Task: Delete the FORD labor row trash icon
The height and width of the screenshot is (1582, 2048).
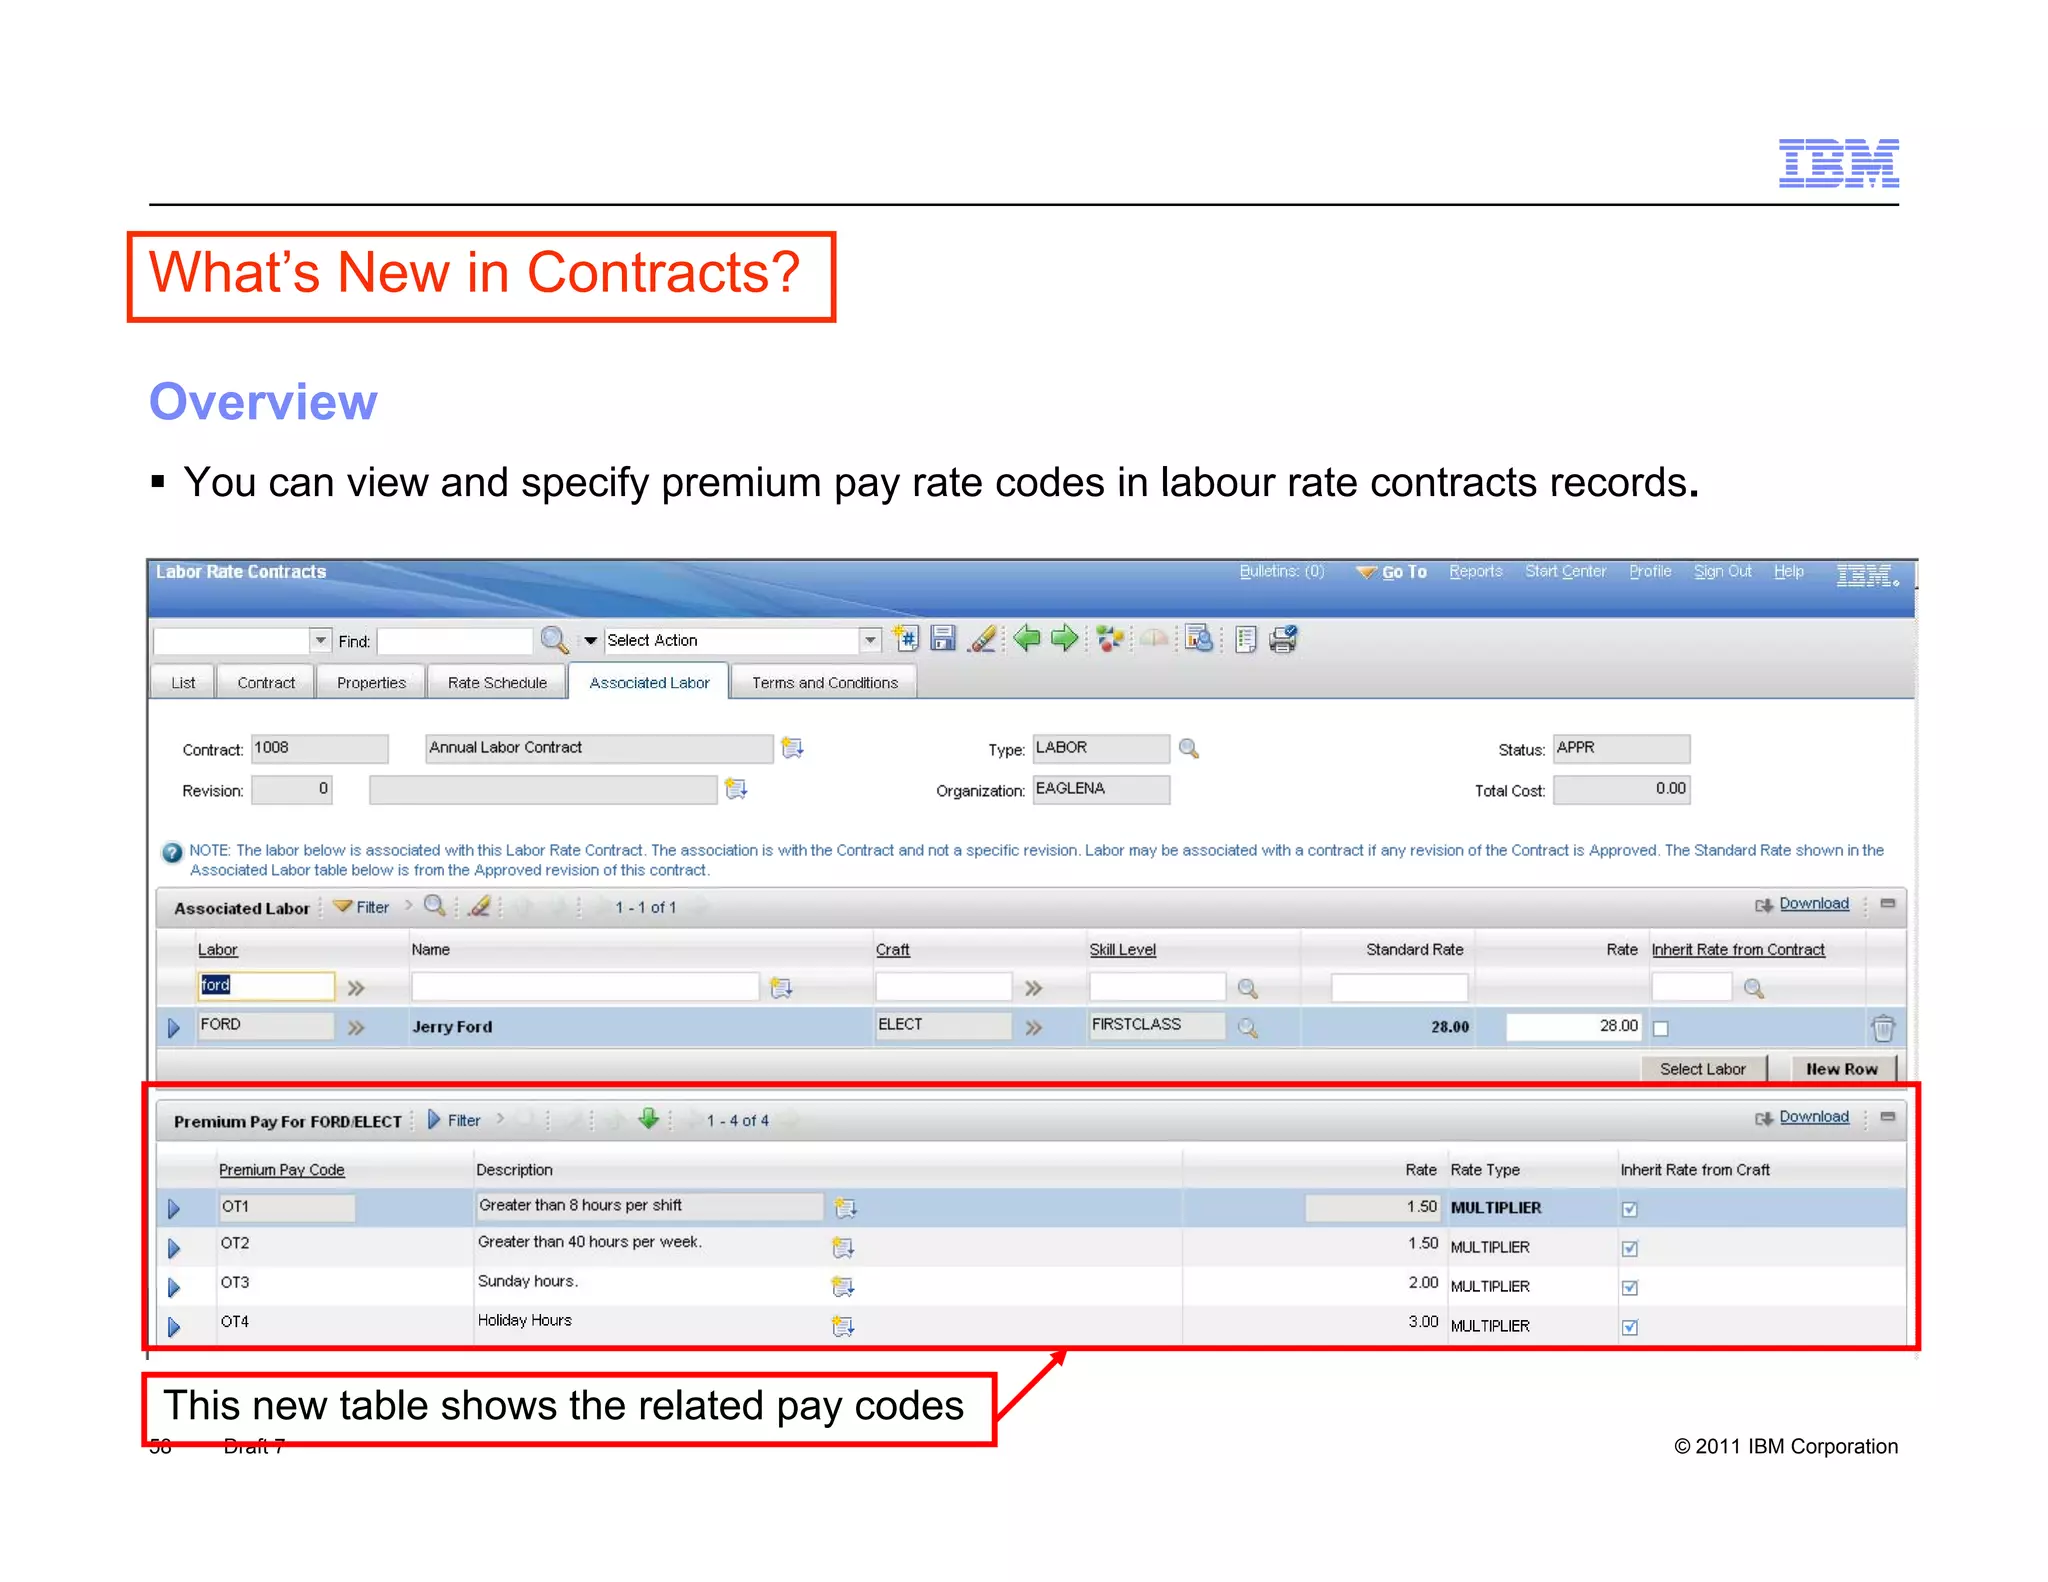Action: point(1882,1028)
